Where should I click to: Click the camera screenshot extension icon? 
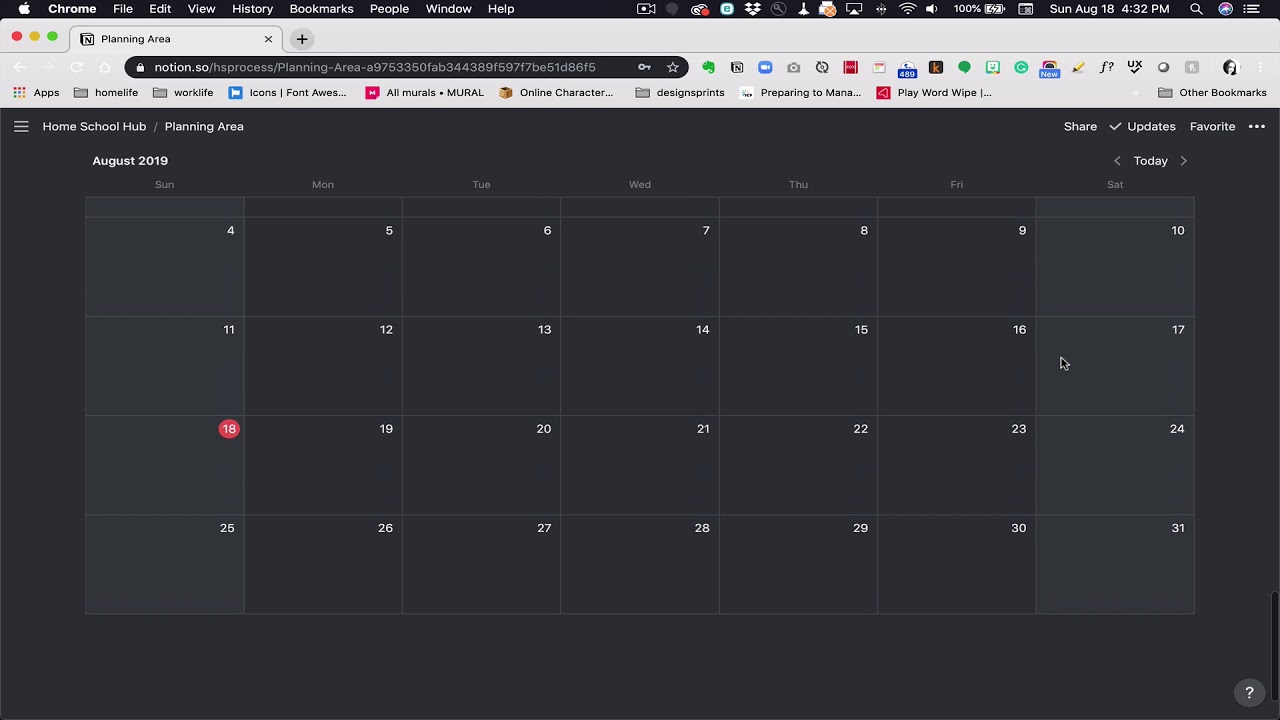point(794,67)
